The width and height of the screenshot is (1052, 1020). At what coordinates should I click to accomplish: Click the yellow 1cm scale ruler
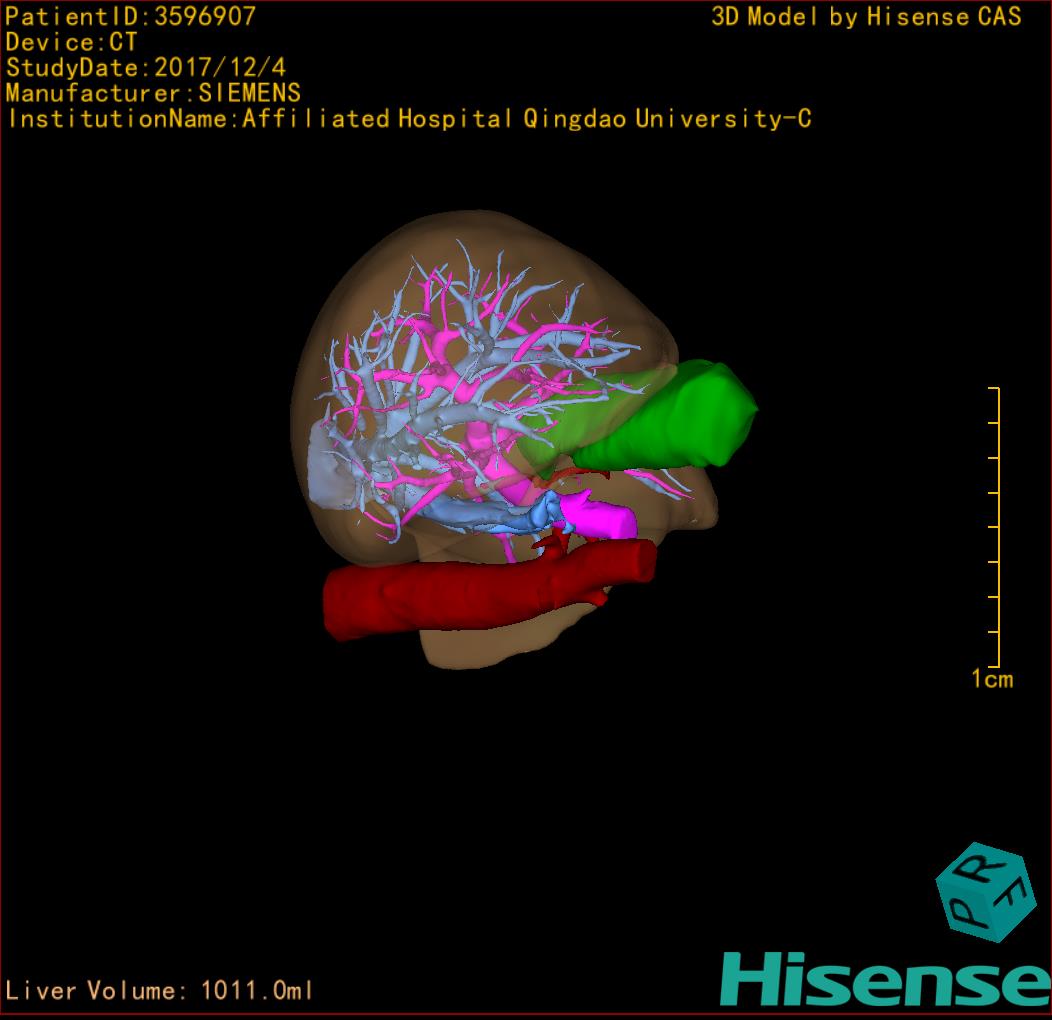(x=995, y=527)
